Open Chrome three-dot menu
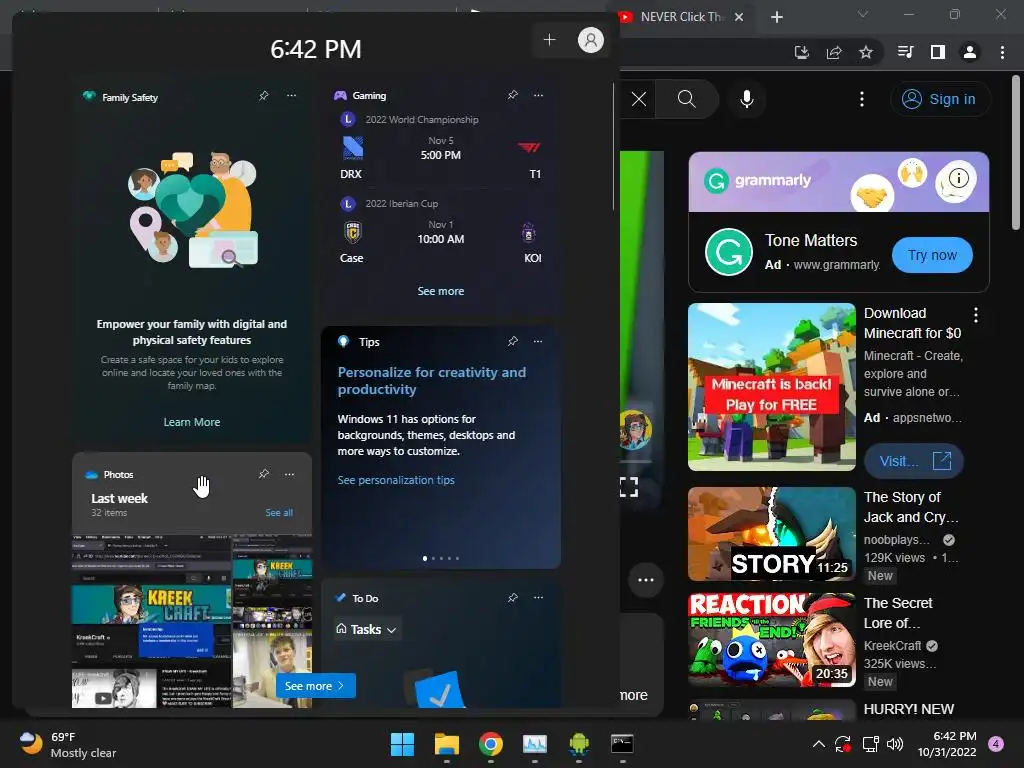The height and width of the screenshot is (768, 1024). [1002, 52]
